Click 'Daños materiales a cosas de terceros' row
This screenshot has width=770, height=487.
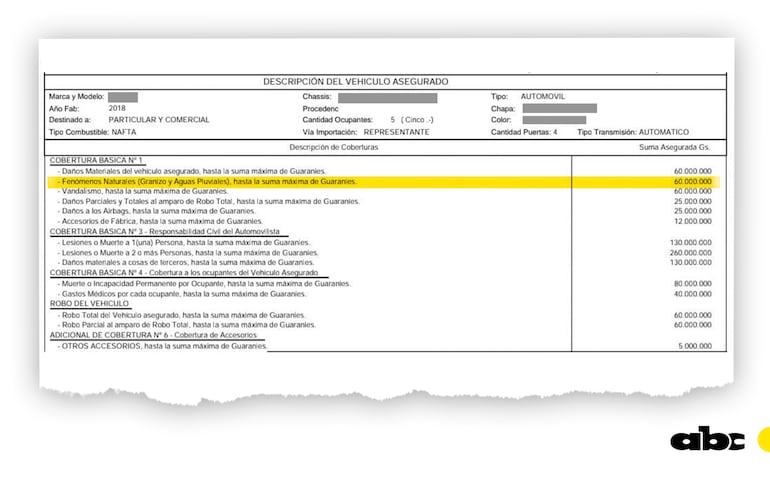[x=186, y=263]
